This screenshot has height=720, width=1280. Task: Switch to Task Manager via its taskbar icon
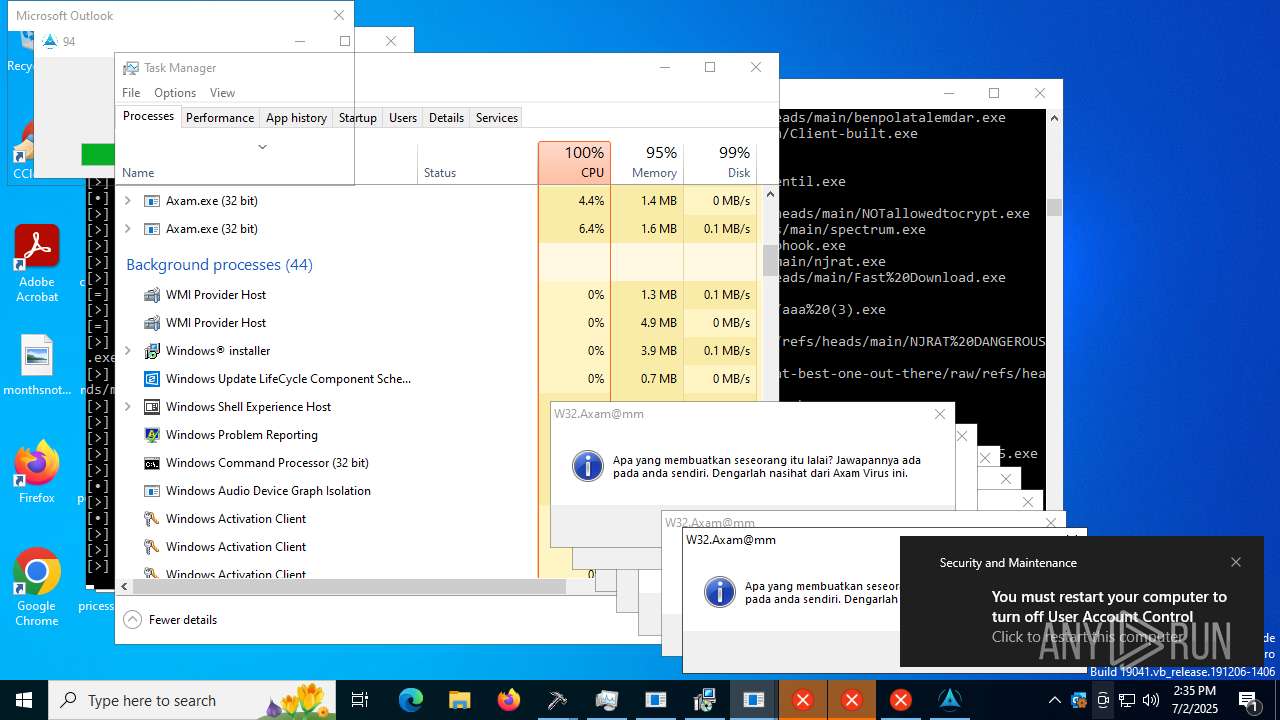coord(606,700)
